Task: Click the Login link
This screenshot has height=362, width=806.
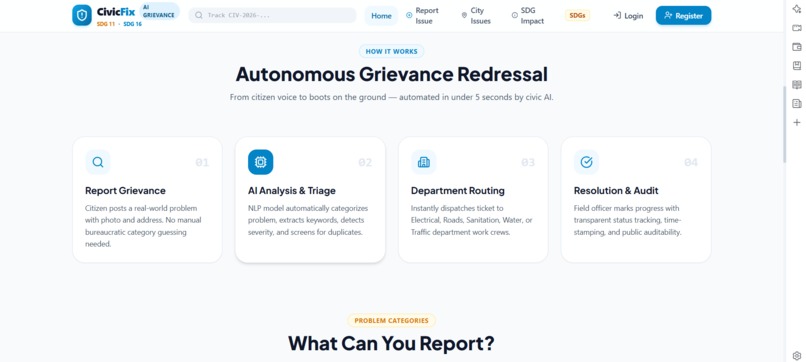Action: pyautogui.click(x=628, y=16)
